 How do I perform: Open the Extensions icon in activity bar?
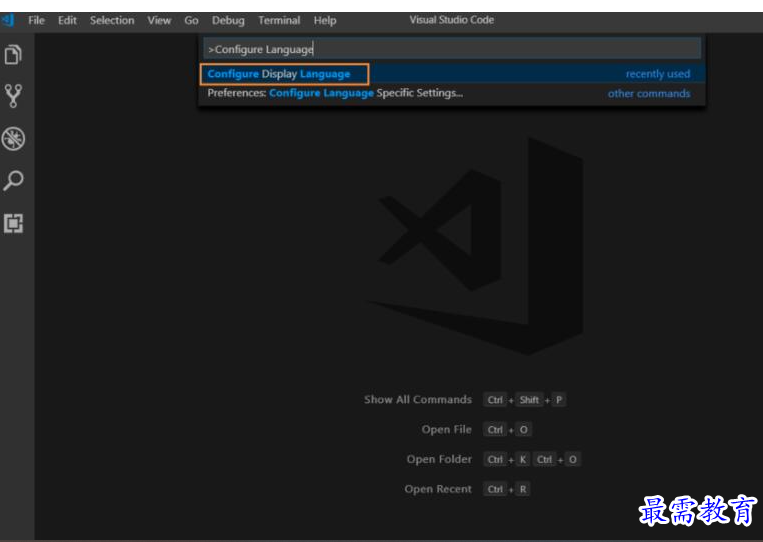click(13, 223)
